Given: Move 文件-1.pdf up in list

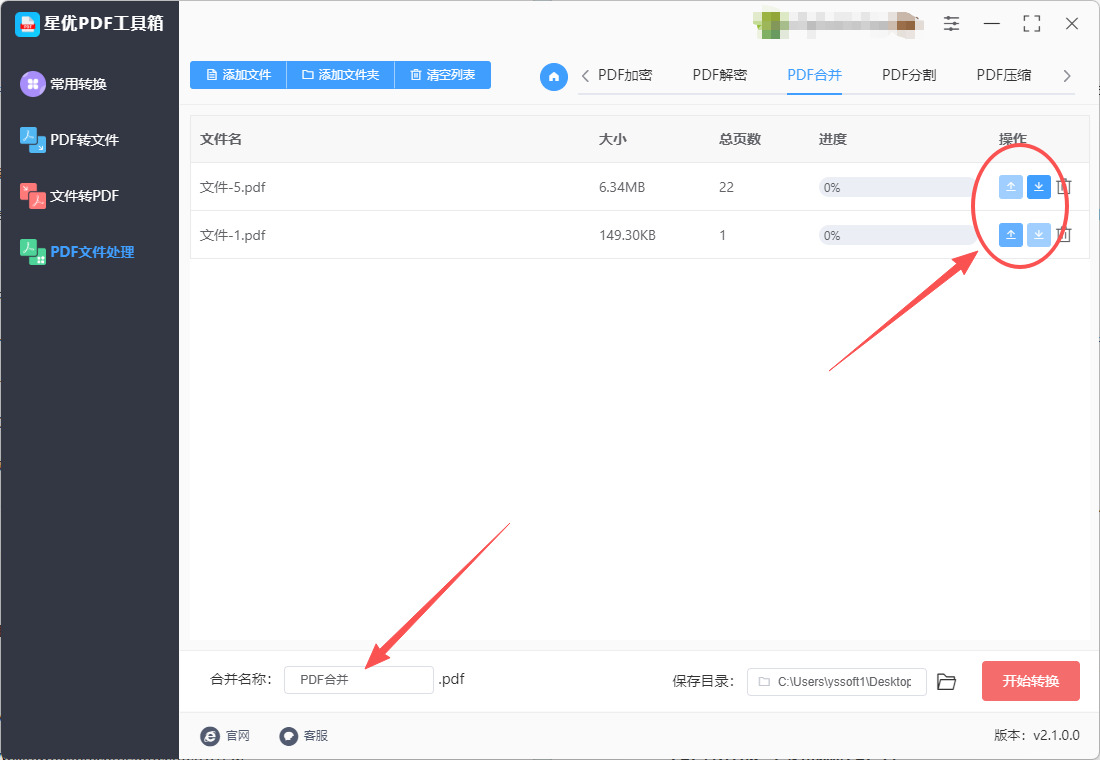Looking at the screenshot, I should 1010,235.
